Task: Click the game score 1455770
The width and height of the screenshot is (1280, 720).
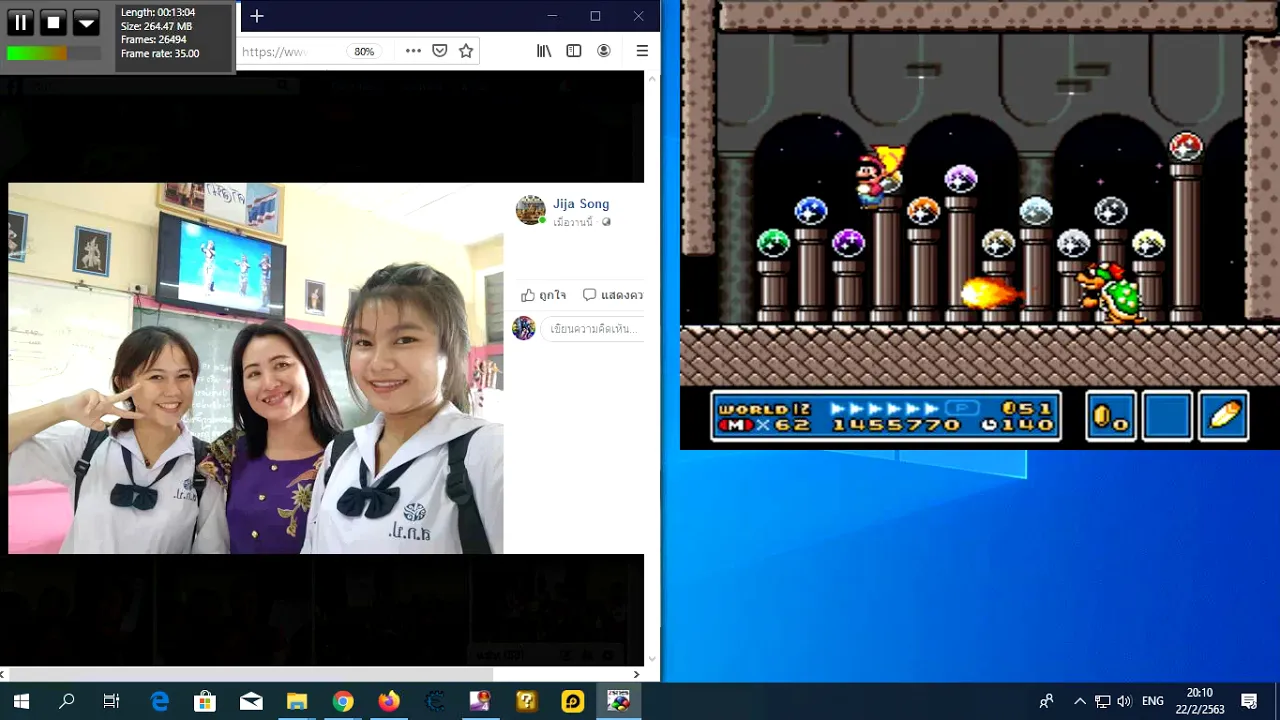Action: point(895,425)
